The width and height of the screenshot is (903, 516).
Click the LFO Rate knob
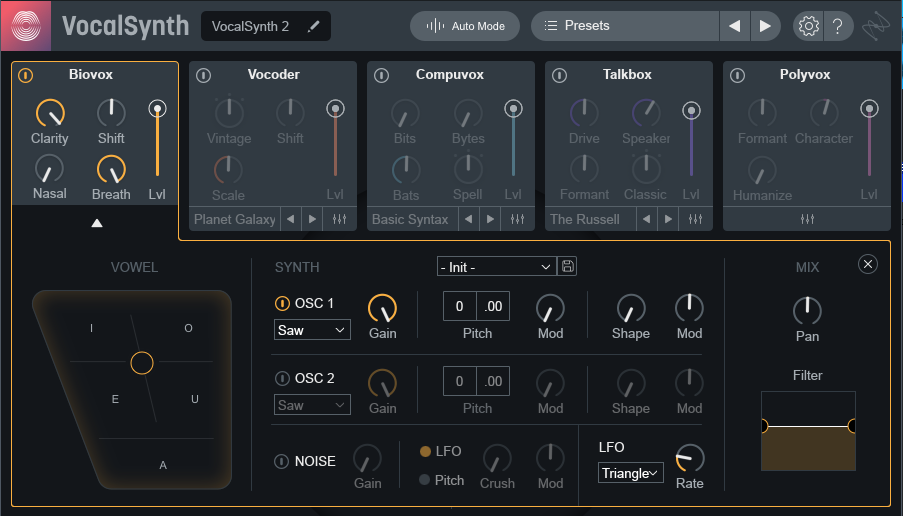[x=690, y=458]
